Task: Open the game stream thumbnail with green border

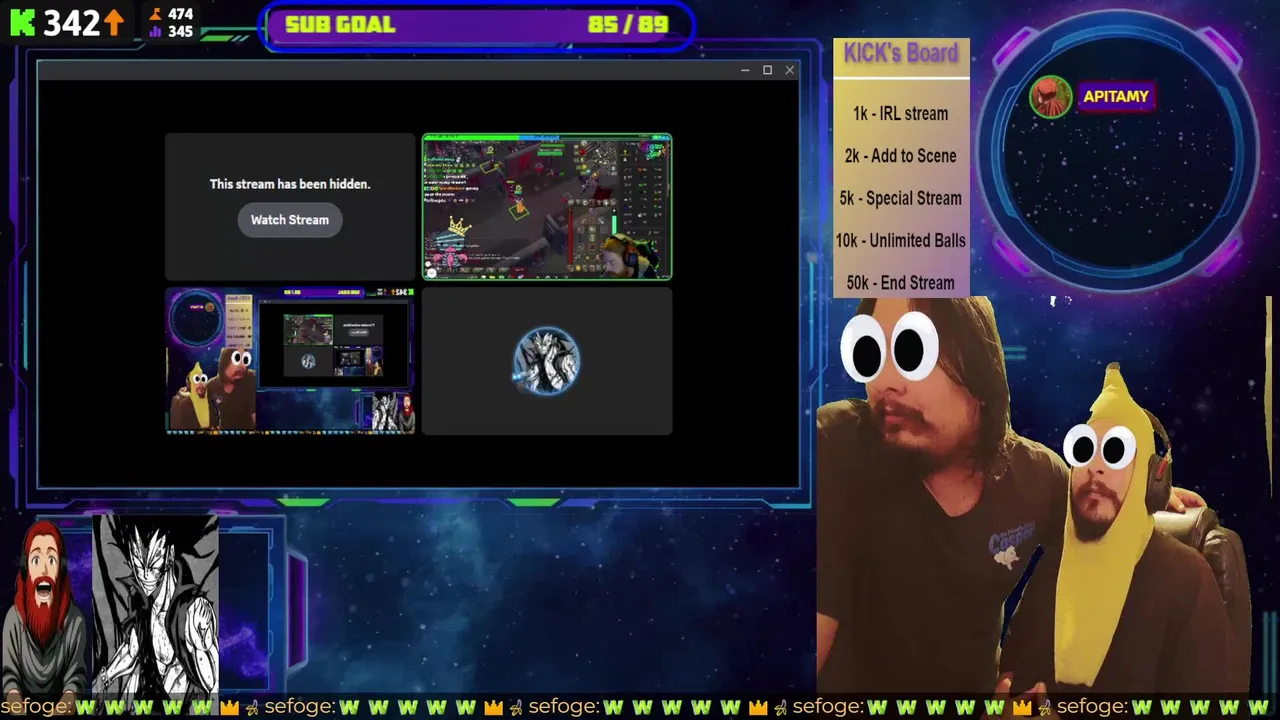Action: tap(547, 207)
